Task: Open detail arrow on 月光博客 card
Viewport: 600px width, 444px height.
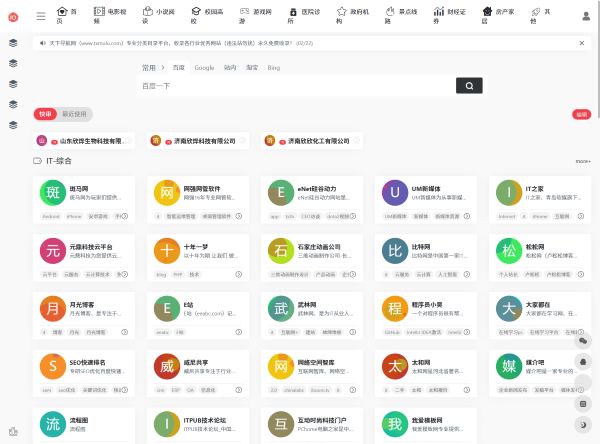Action: (124, 332)
